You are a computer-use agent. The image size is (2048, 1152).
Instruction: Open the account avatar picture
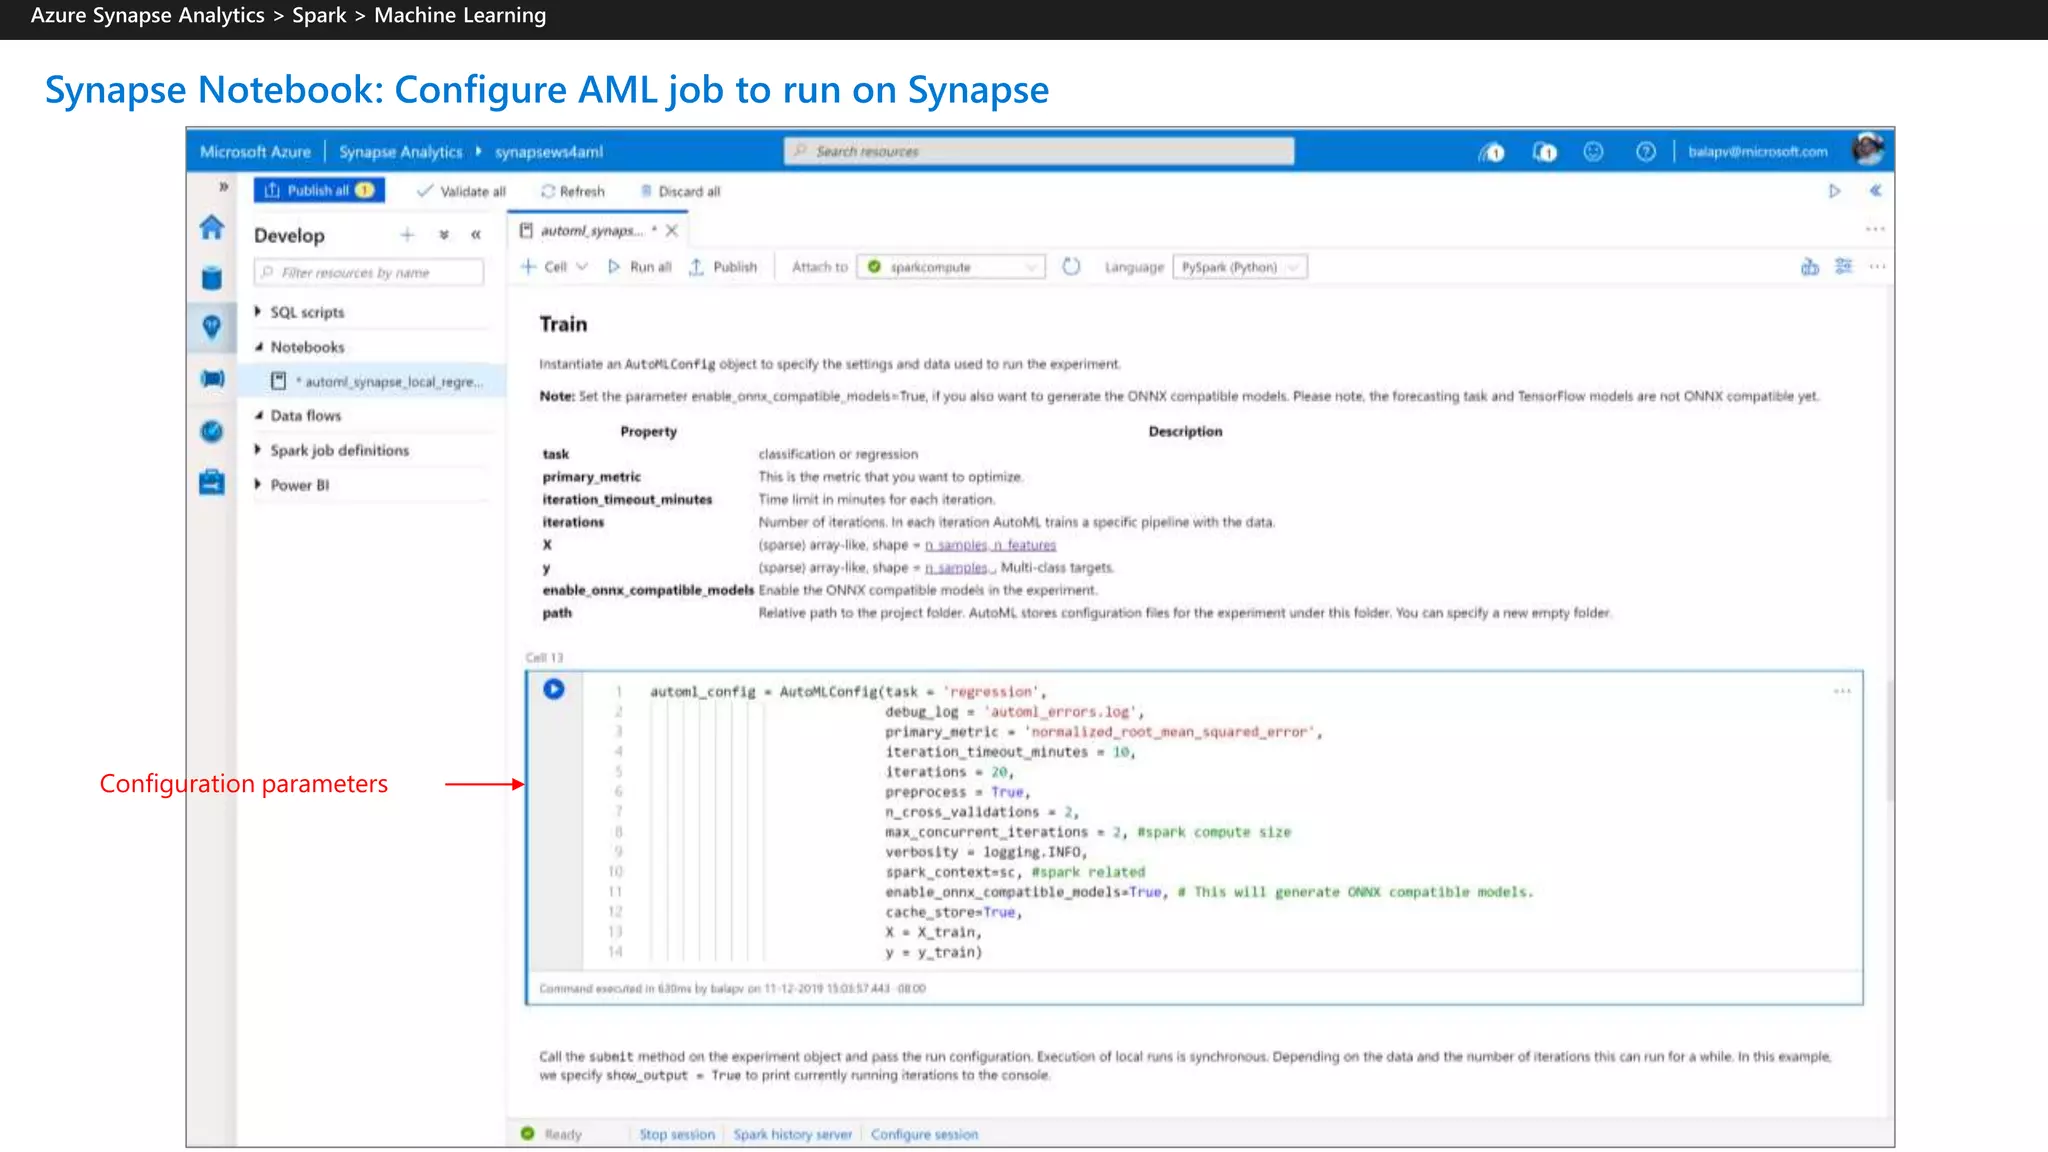tap(1867, 150)
